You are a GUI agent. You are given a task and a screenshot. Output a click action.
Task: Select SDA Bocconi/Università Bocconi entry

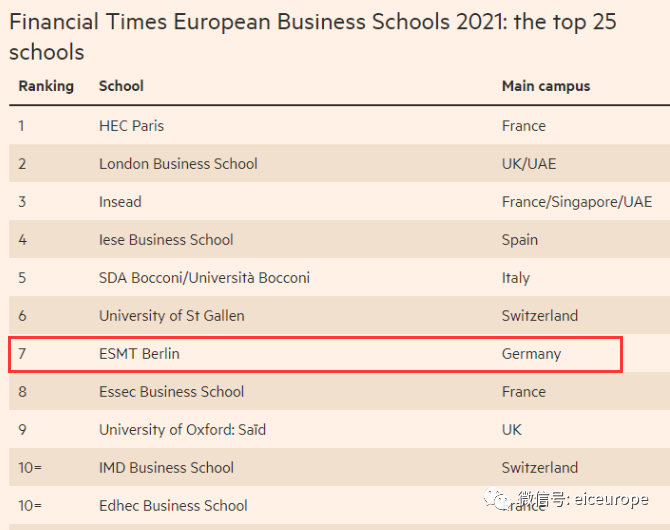coord(204,278)
